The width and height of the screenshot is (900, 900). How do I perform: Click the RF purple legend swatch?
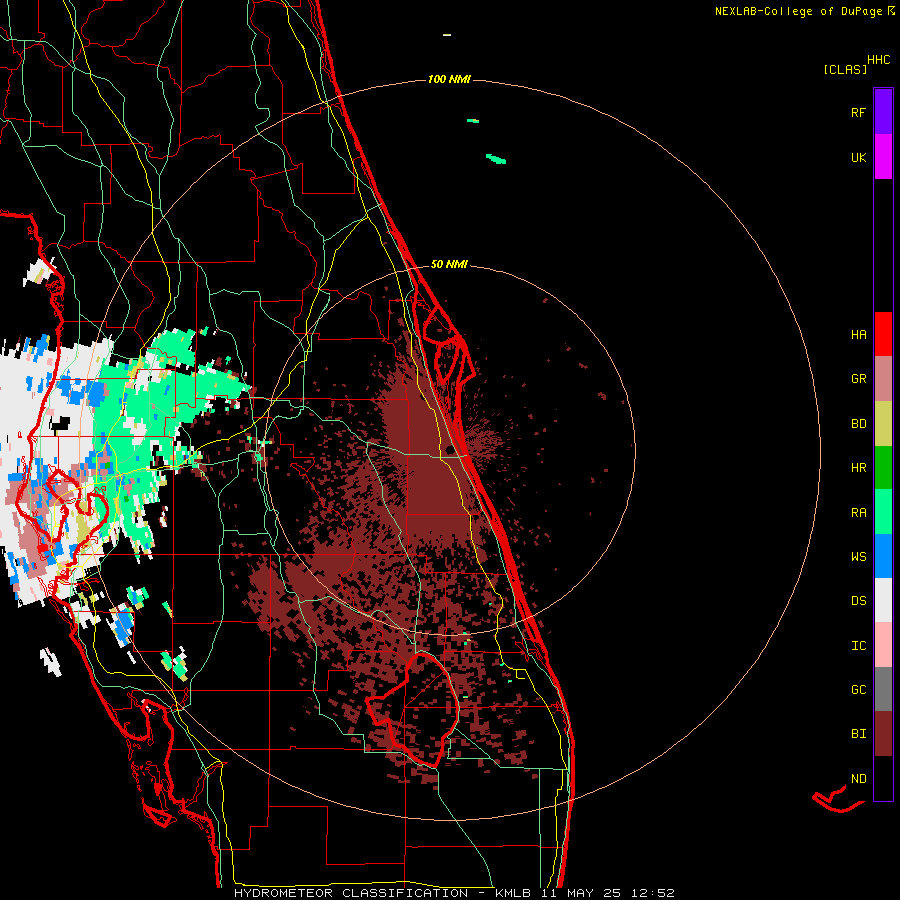point(883,111)
